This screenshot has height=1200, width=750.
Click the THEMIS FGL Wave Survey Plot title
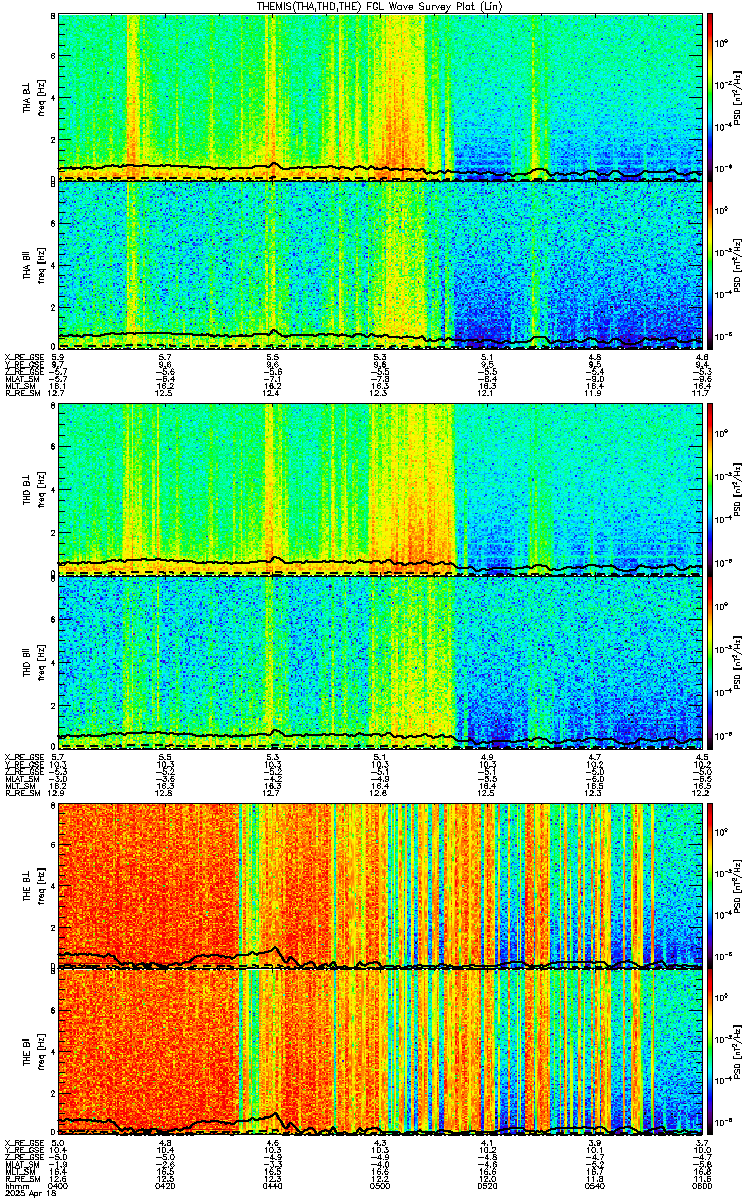[x=381, y=6]
